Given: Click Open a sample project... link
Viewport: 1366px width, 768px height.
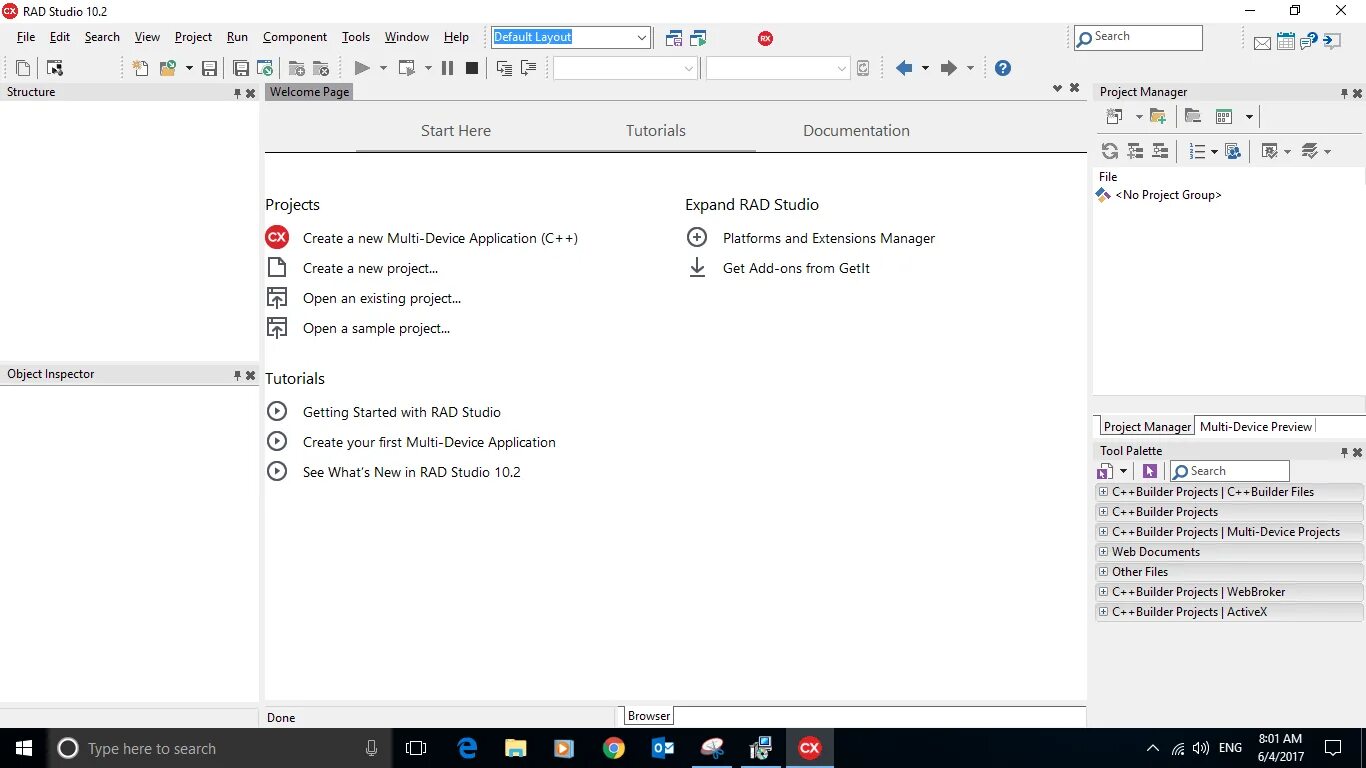Looking at the screenshot, I should 376,328.
